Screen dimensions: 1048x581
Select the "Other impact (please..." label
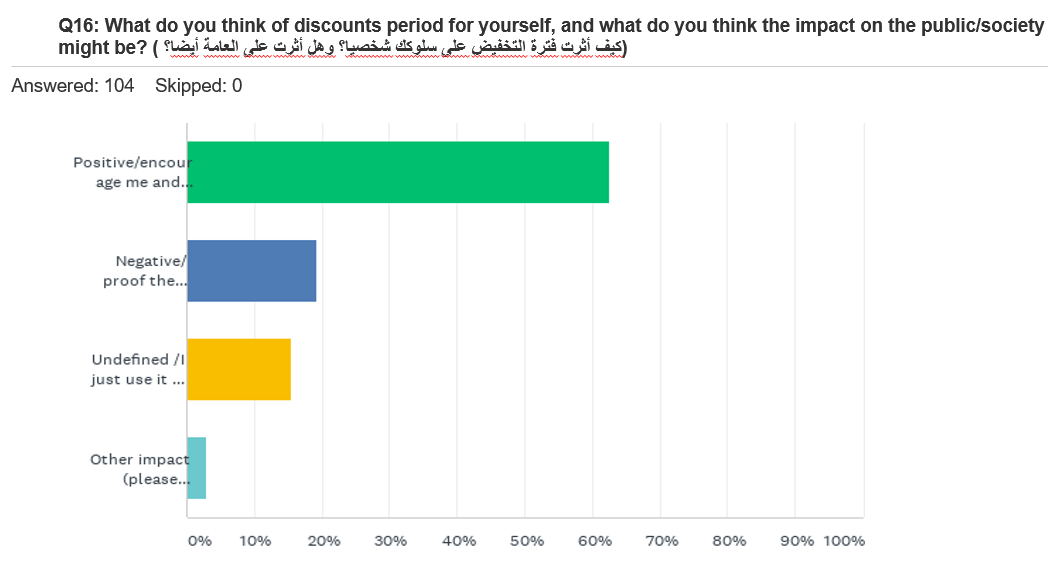coord(139,469)
